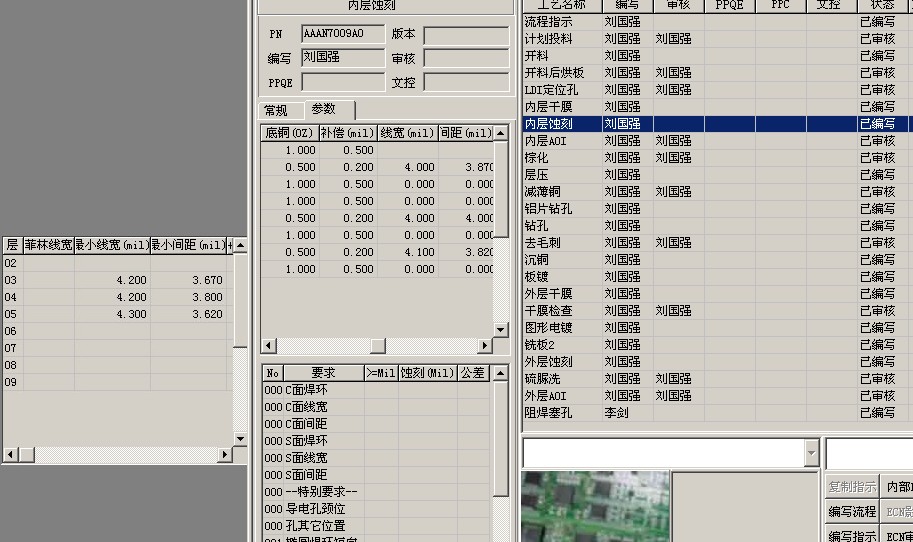The height and width of the screenshot is (542, 913).
Task: Click layer 03 row in layer table
Action: tap(117, 280)
